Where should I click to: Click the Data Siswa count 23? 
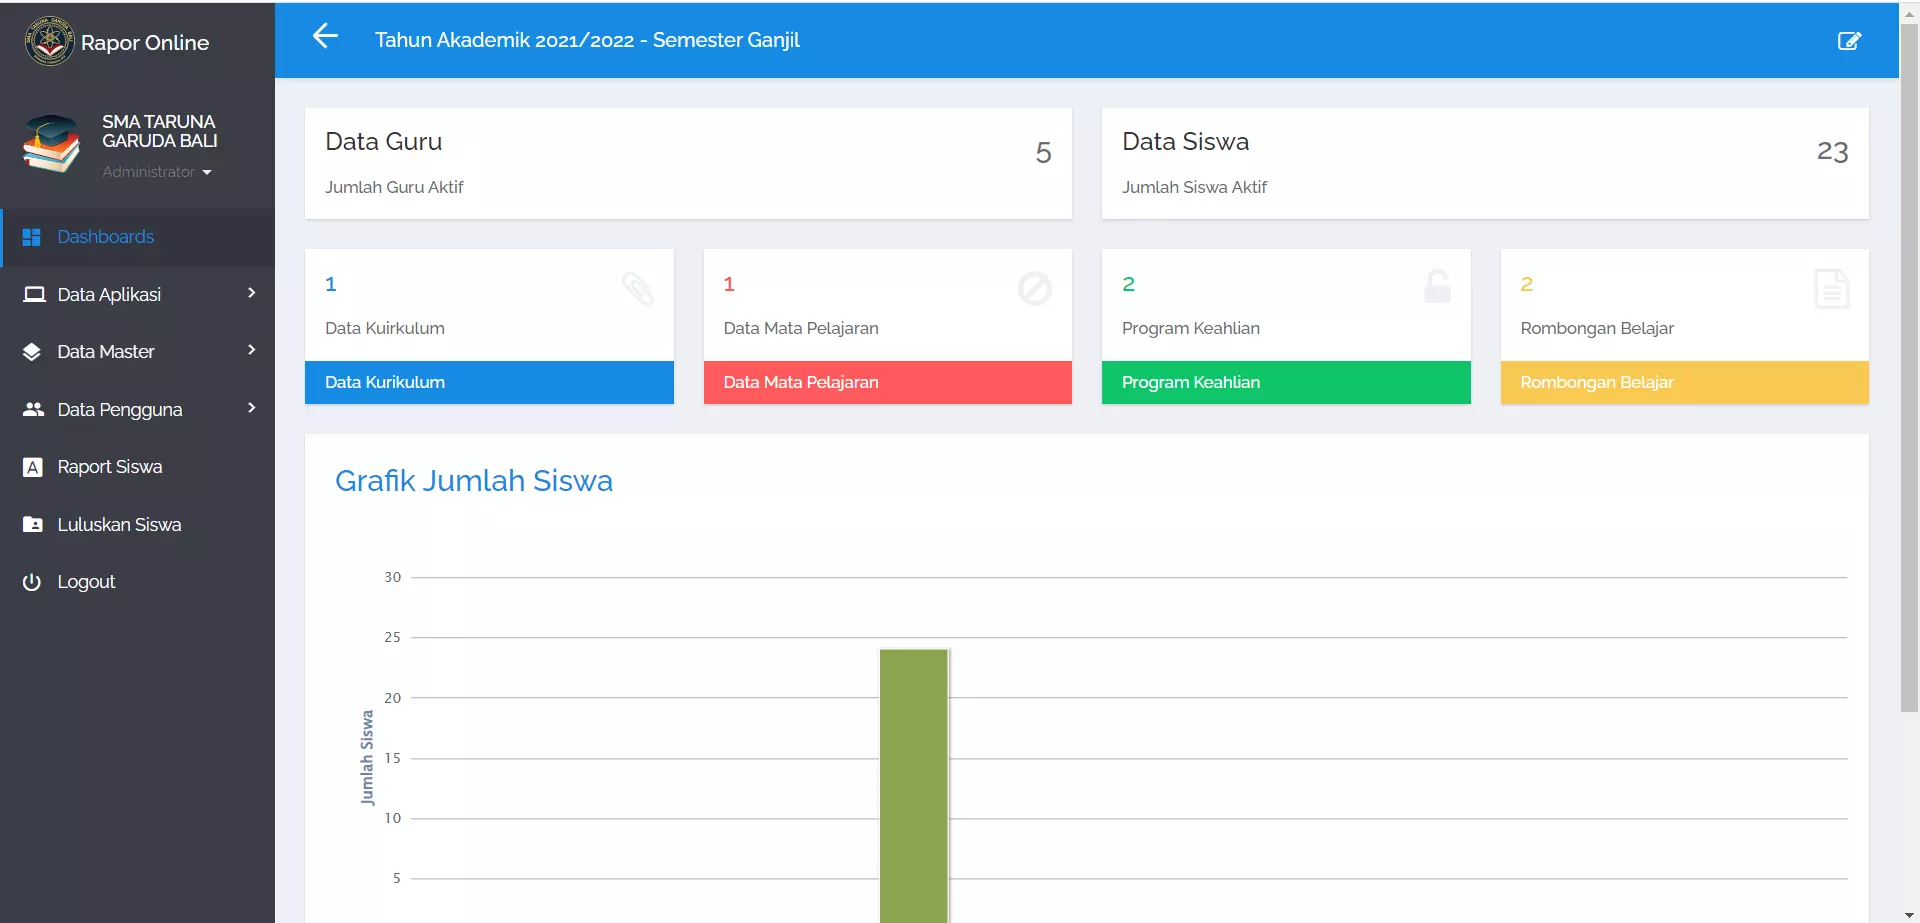[1832, 152]
